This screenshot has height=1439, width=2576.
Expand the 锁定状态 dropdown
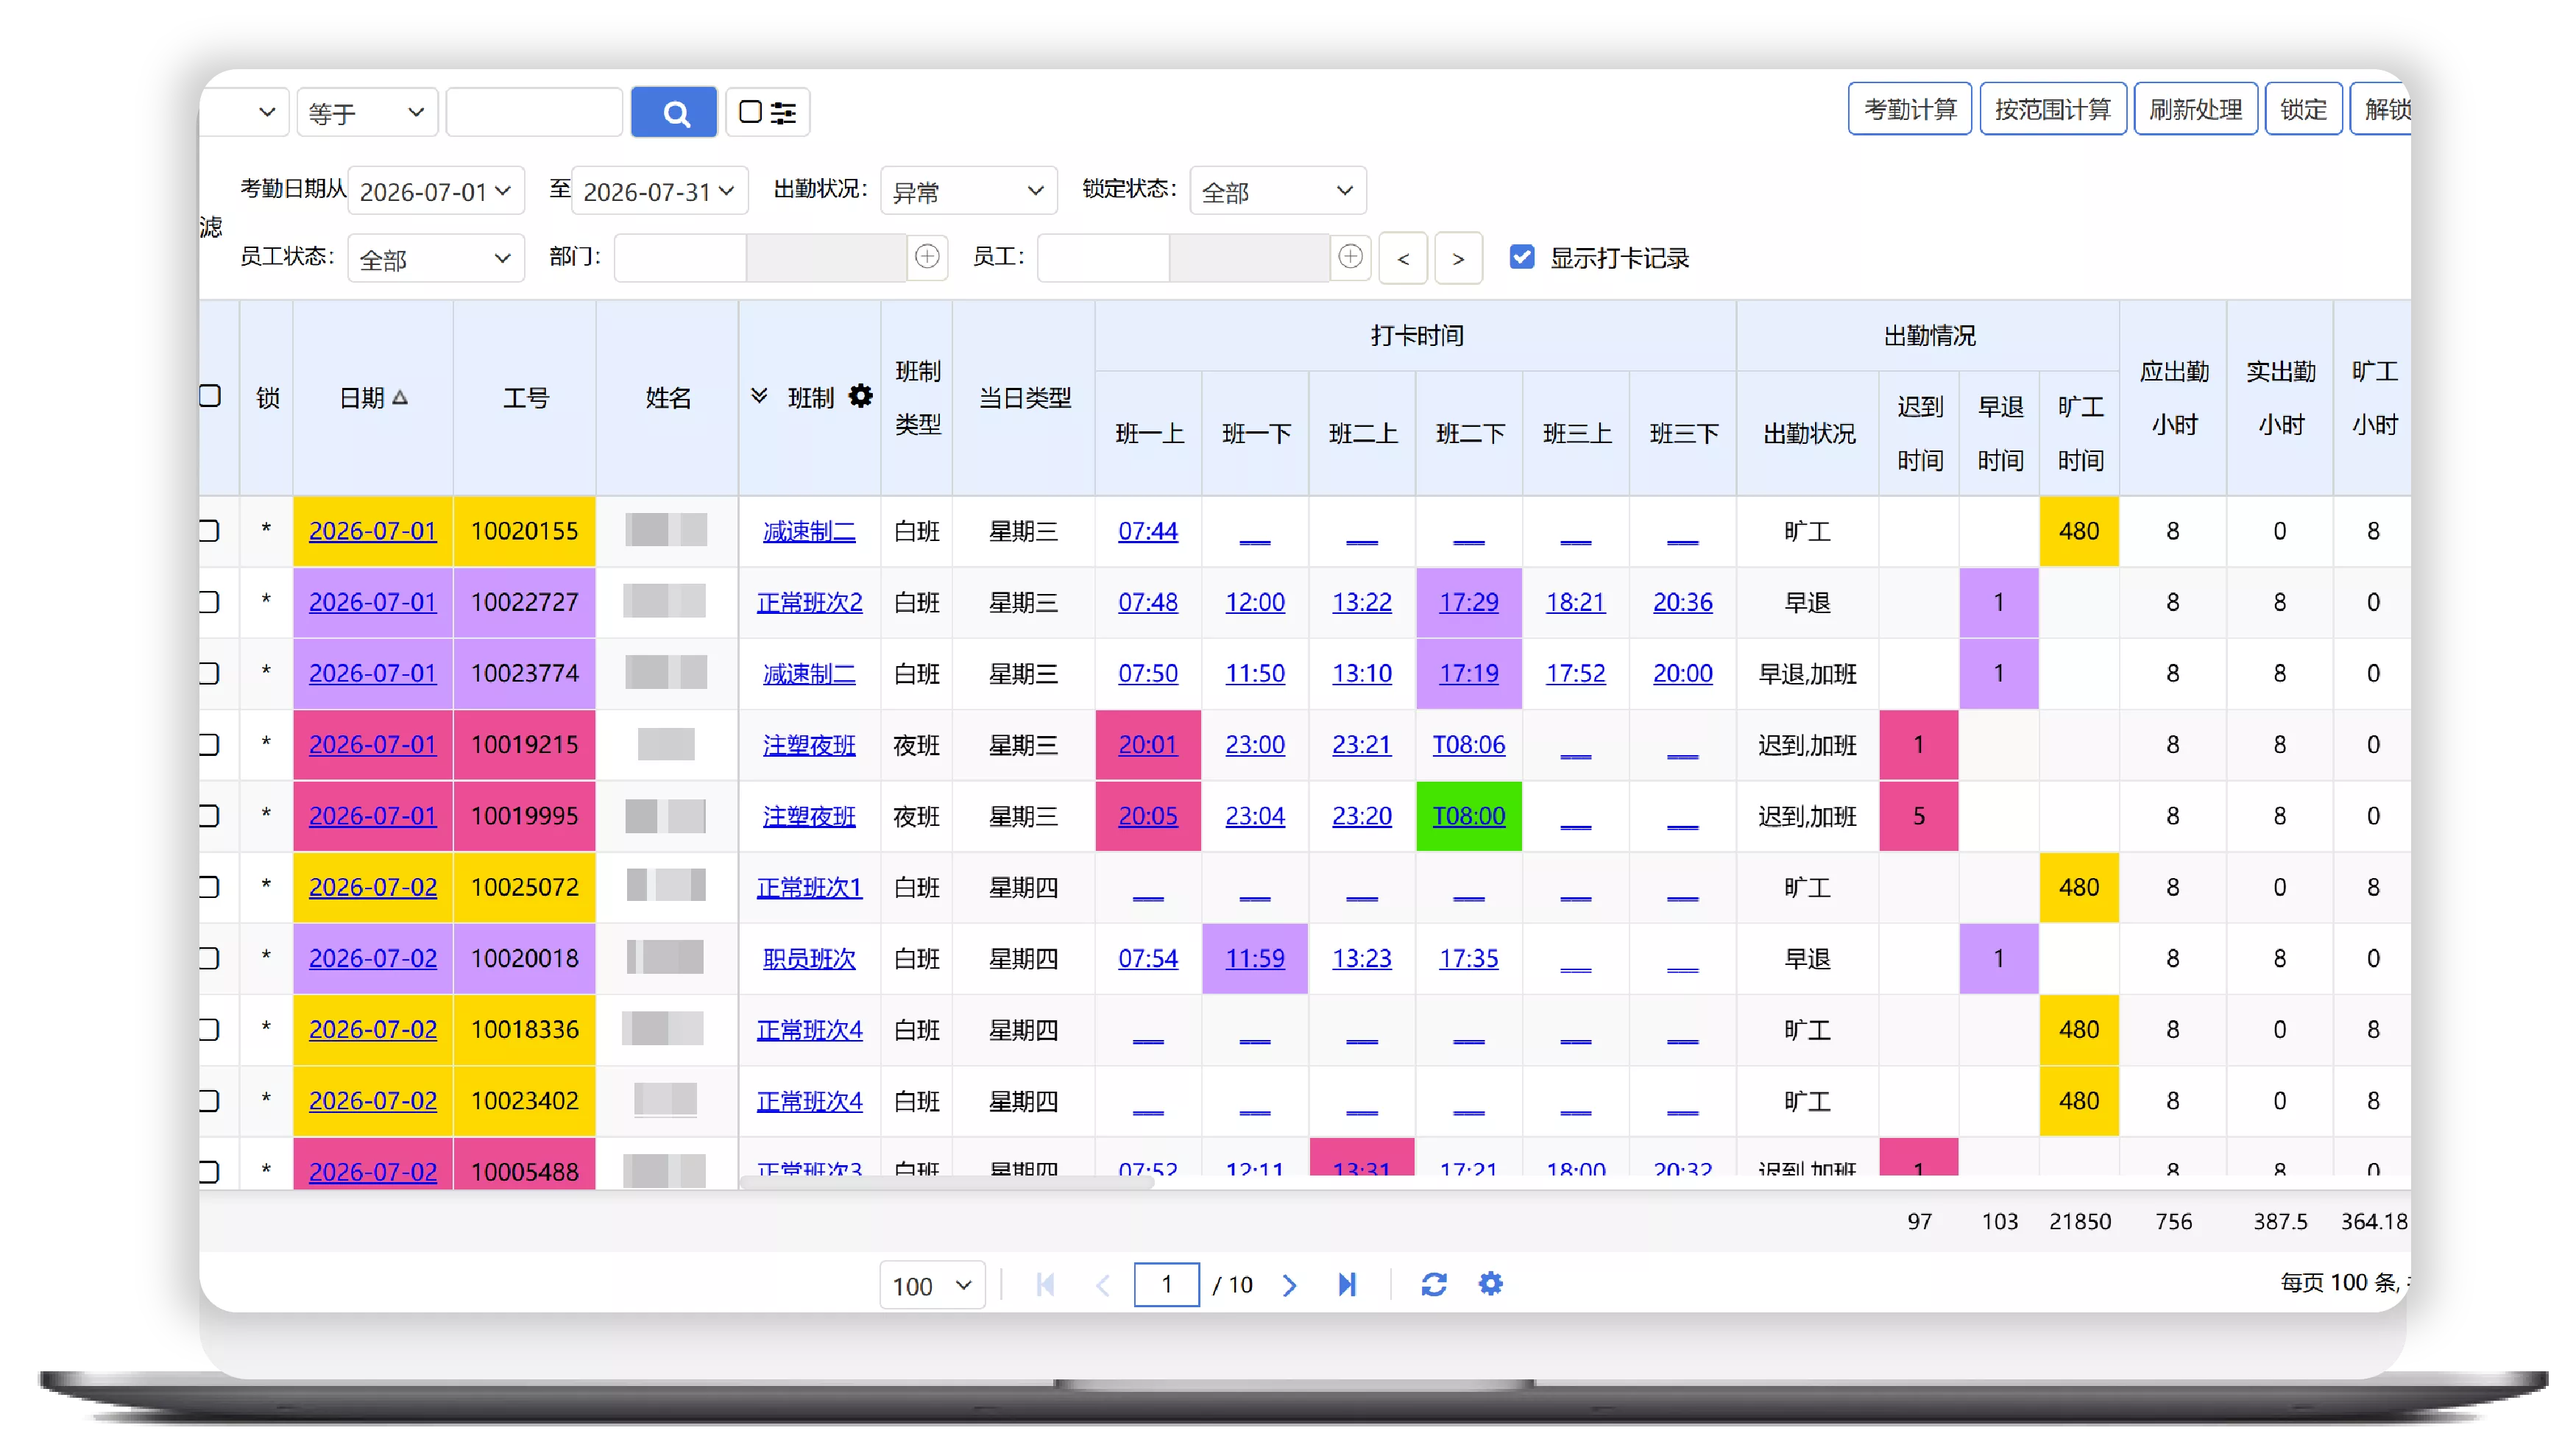[x=1277, y=191]
